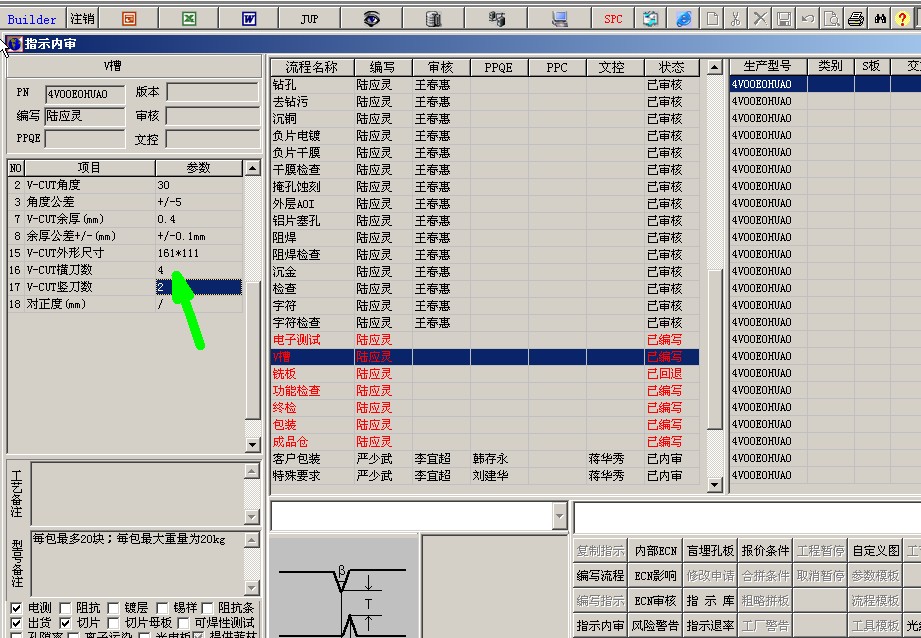Open the dropdown arrow below the process list
The image size is (921, 638).
click(559, 516)
